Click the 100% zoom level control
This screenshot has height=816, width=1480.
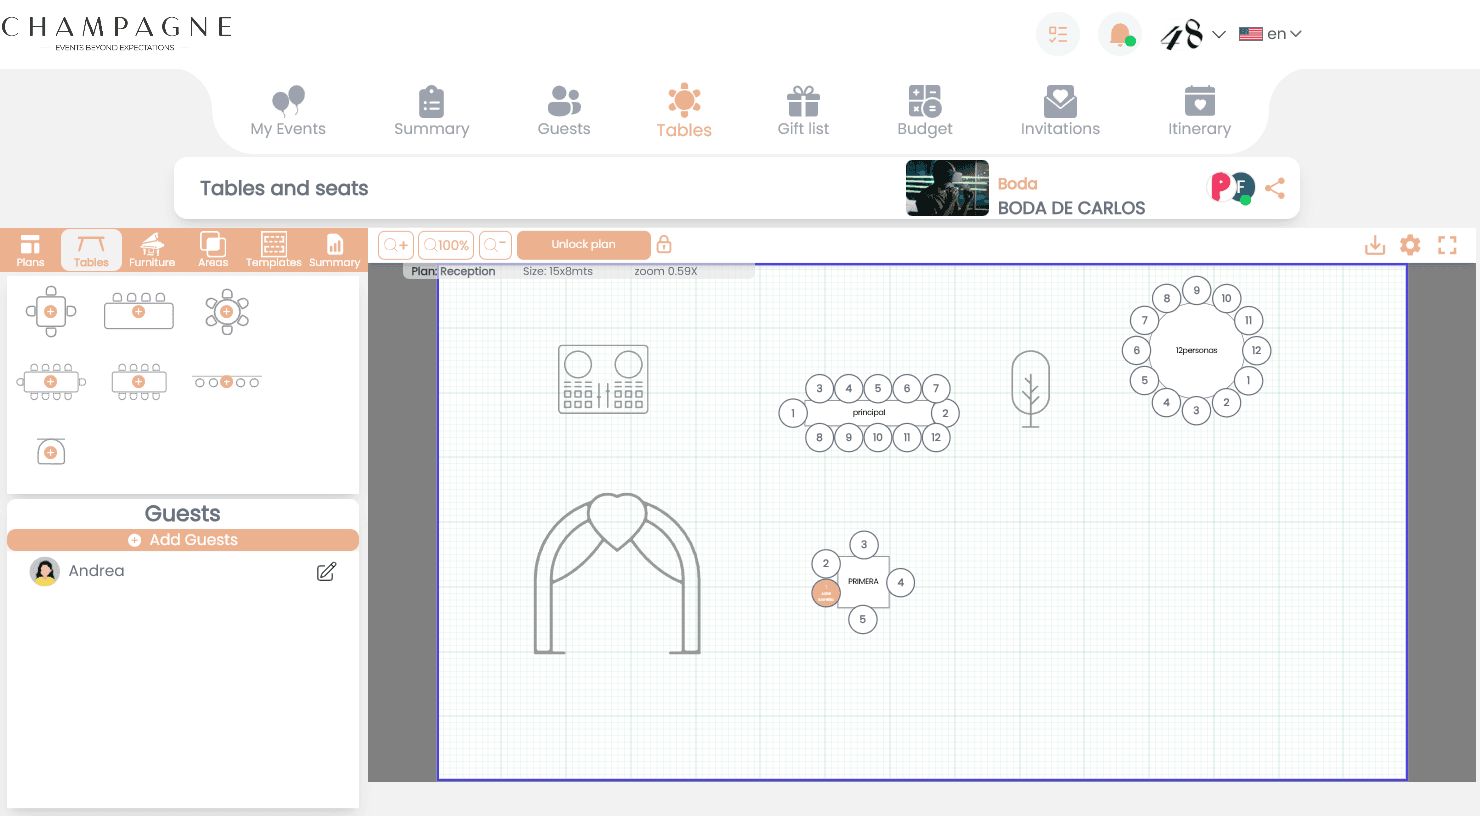[x=446, y=244]
